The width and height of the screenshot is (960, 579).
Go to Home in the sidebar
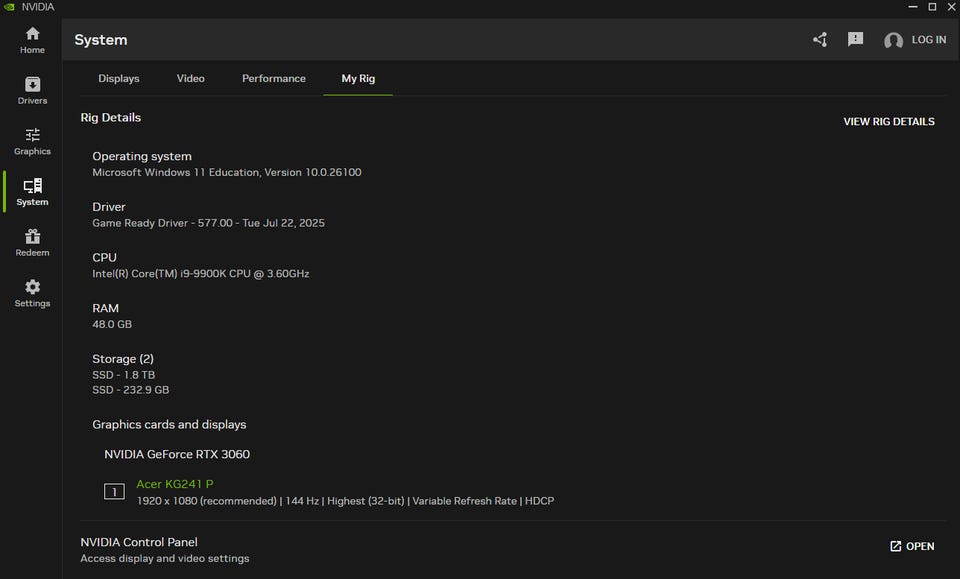(32, 40)
